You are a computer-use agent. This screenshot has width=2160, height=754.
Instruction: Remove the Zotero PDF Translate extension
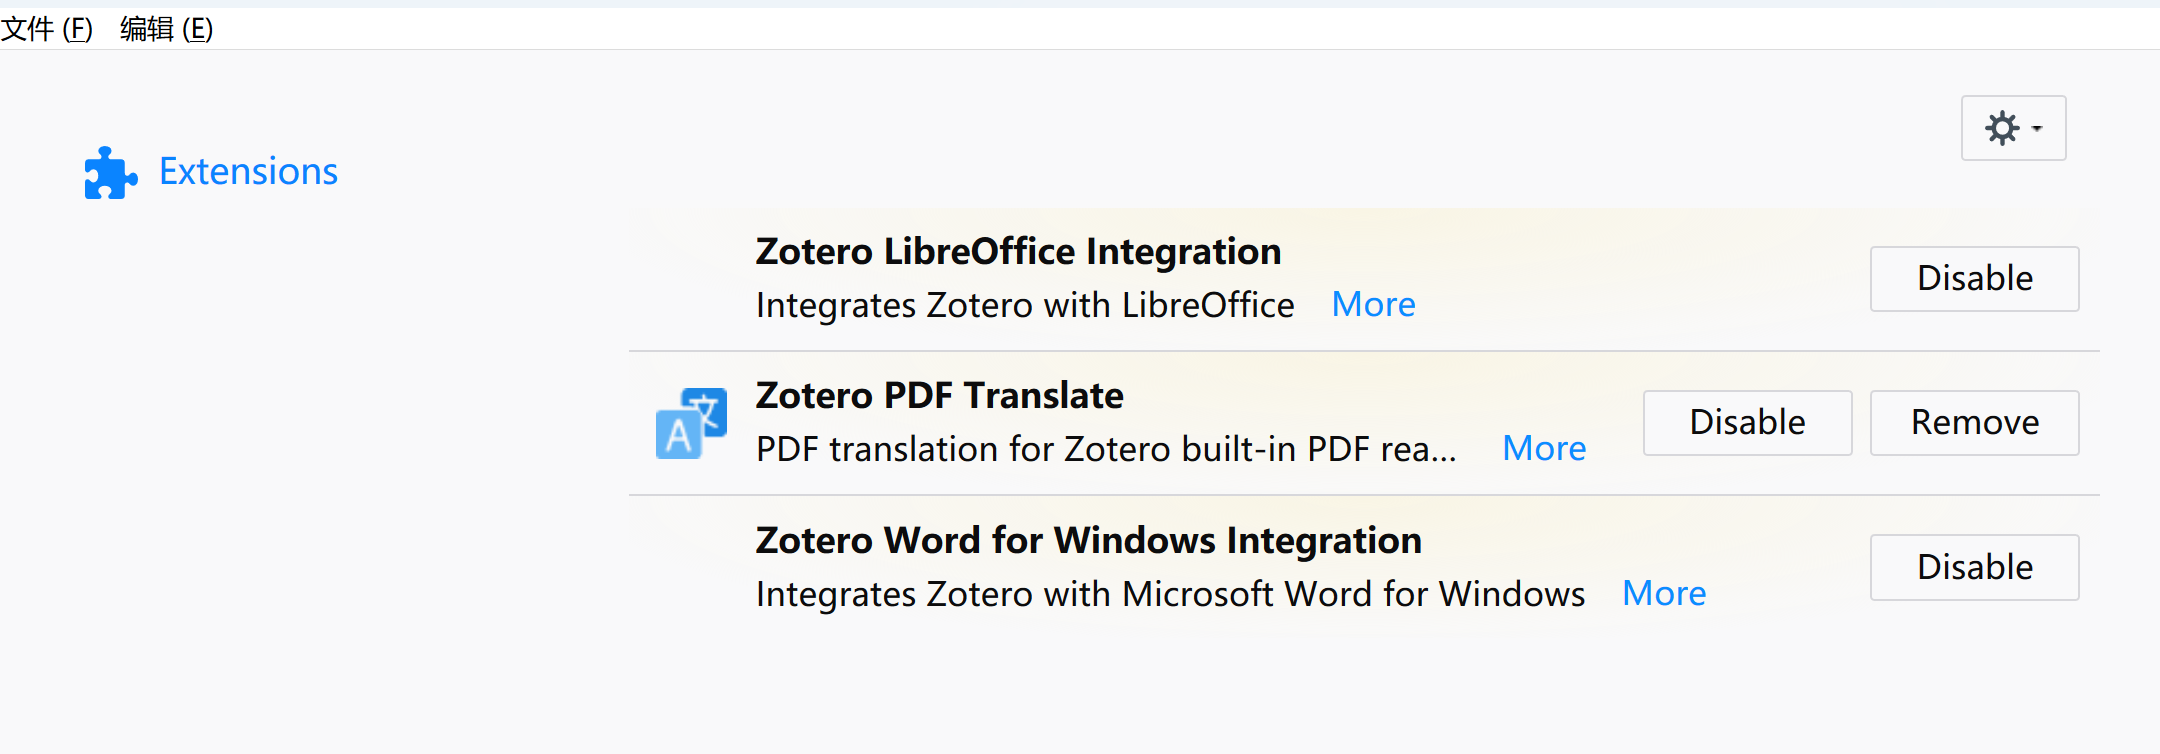(x=1974, y=422)
